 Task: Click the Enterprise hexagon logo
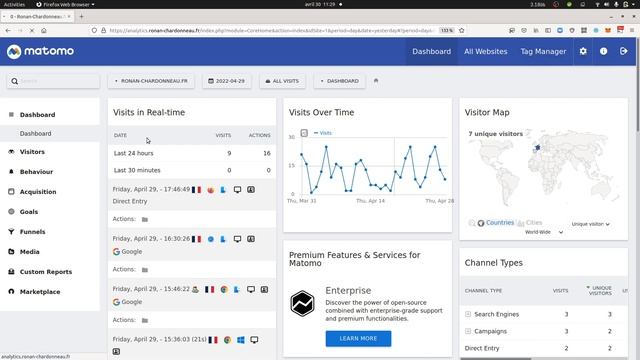(x=302, y=303)
